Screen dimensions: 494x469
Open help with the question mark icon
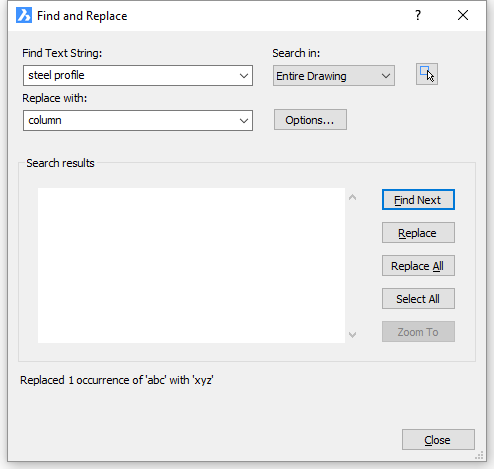418,15
